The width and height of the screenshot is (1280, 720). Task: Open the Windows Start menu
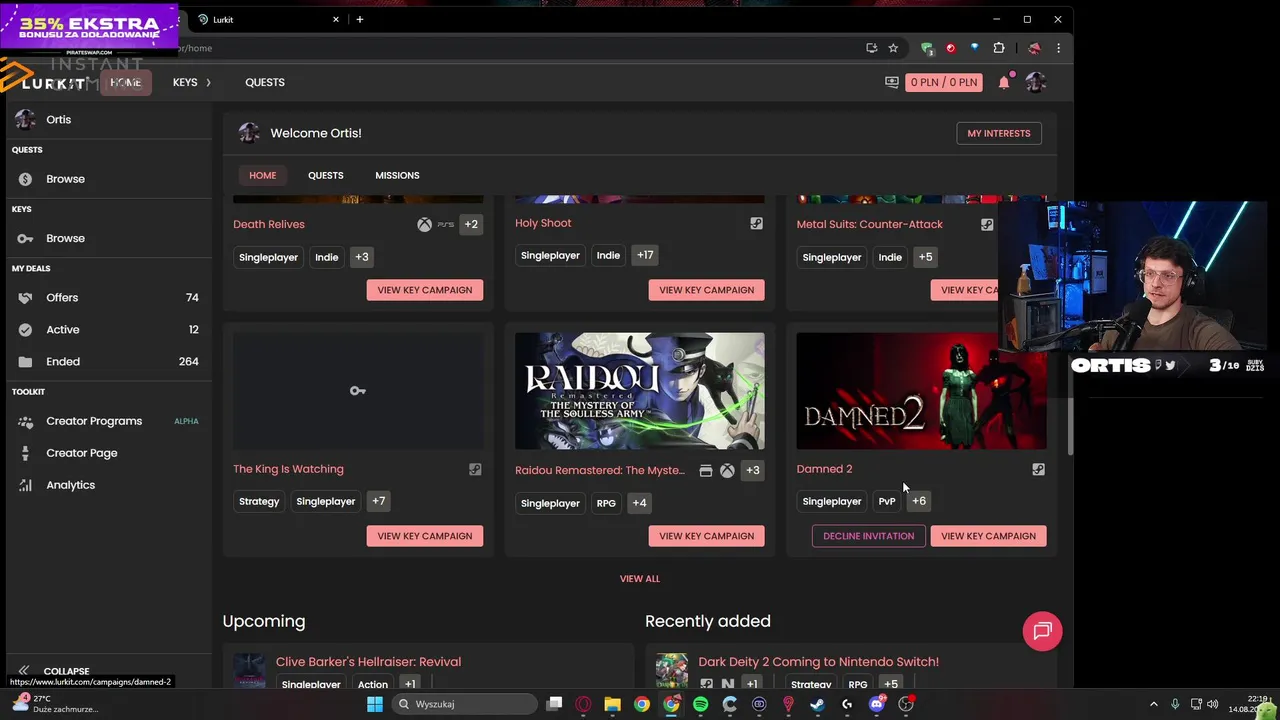[x=374, y=704]
